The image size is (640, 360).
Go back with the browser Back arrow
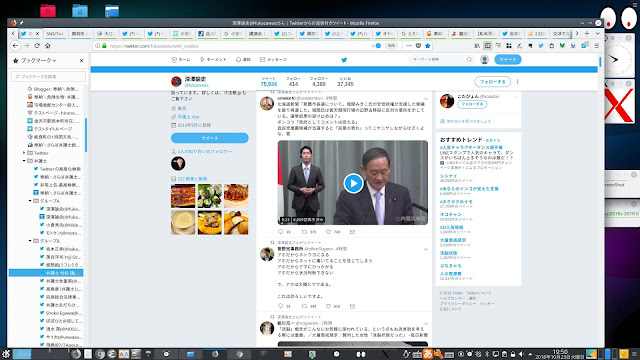(x=15, y=46)
